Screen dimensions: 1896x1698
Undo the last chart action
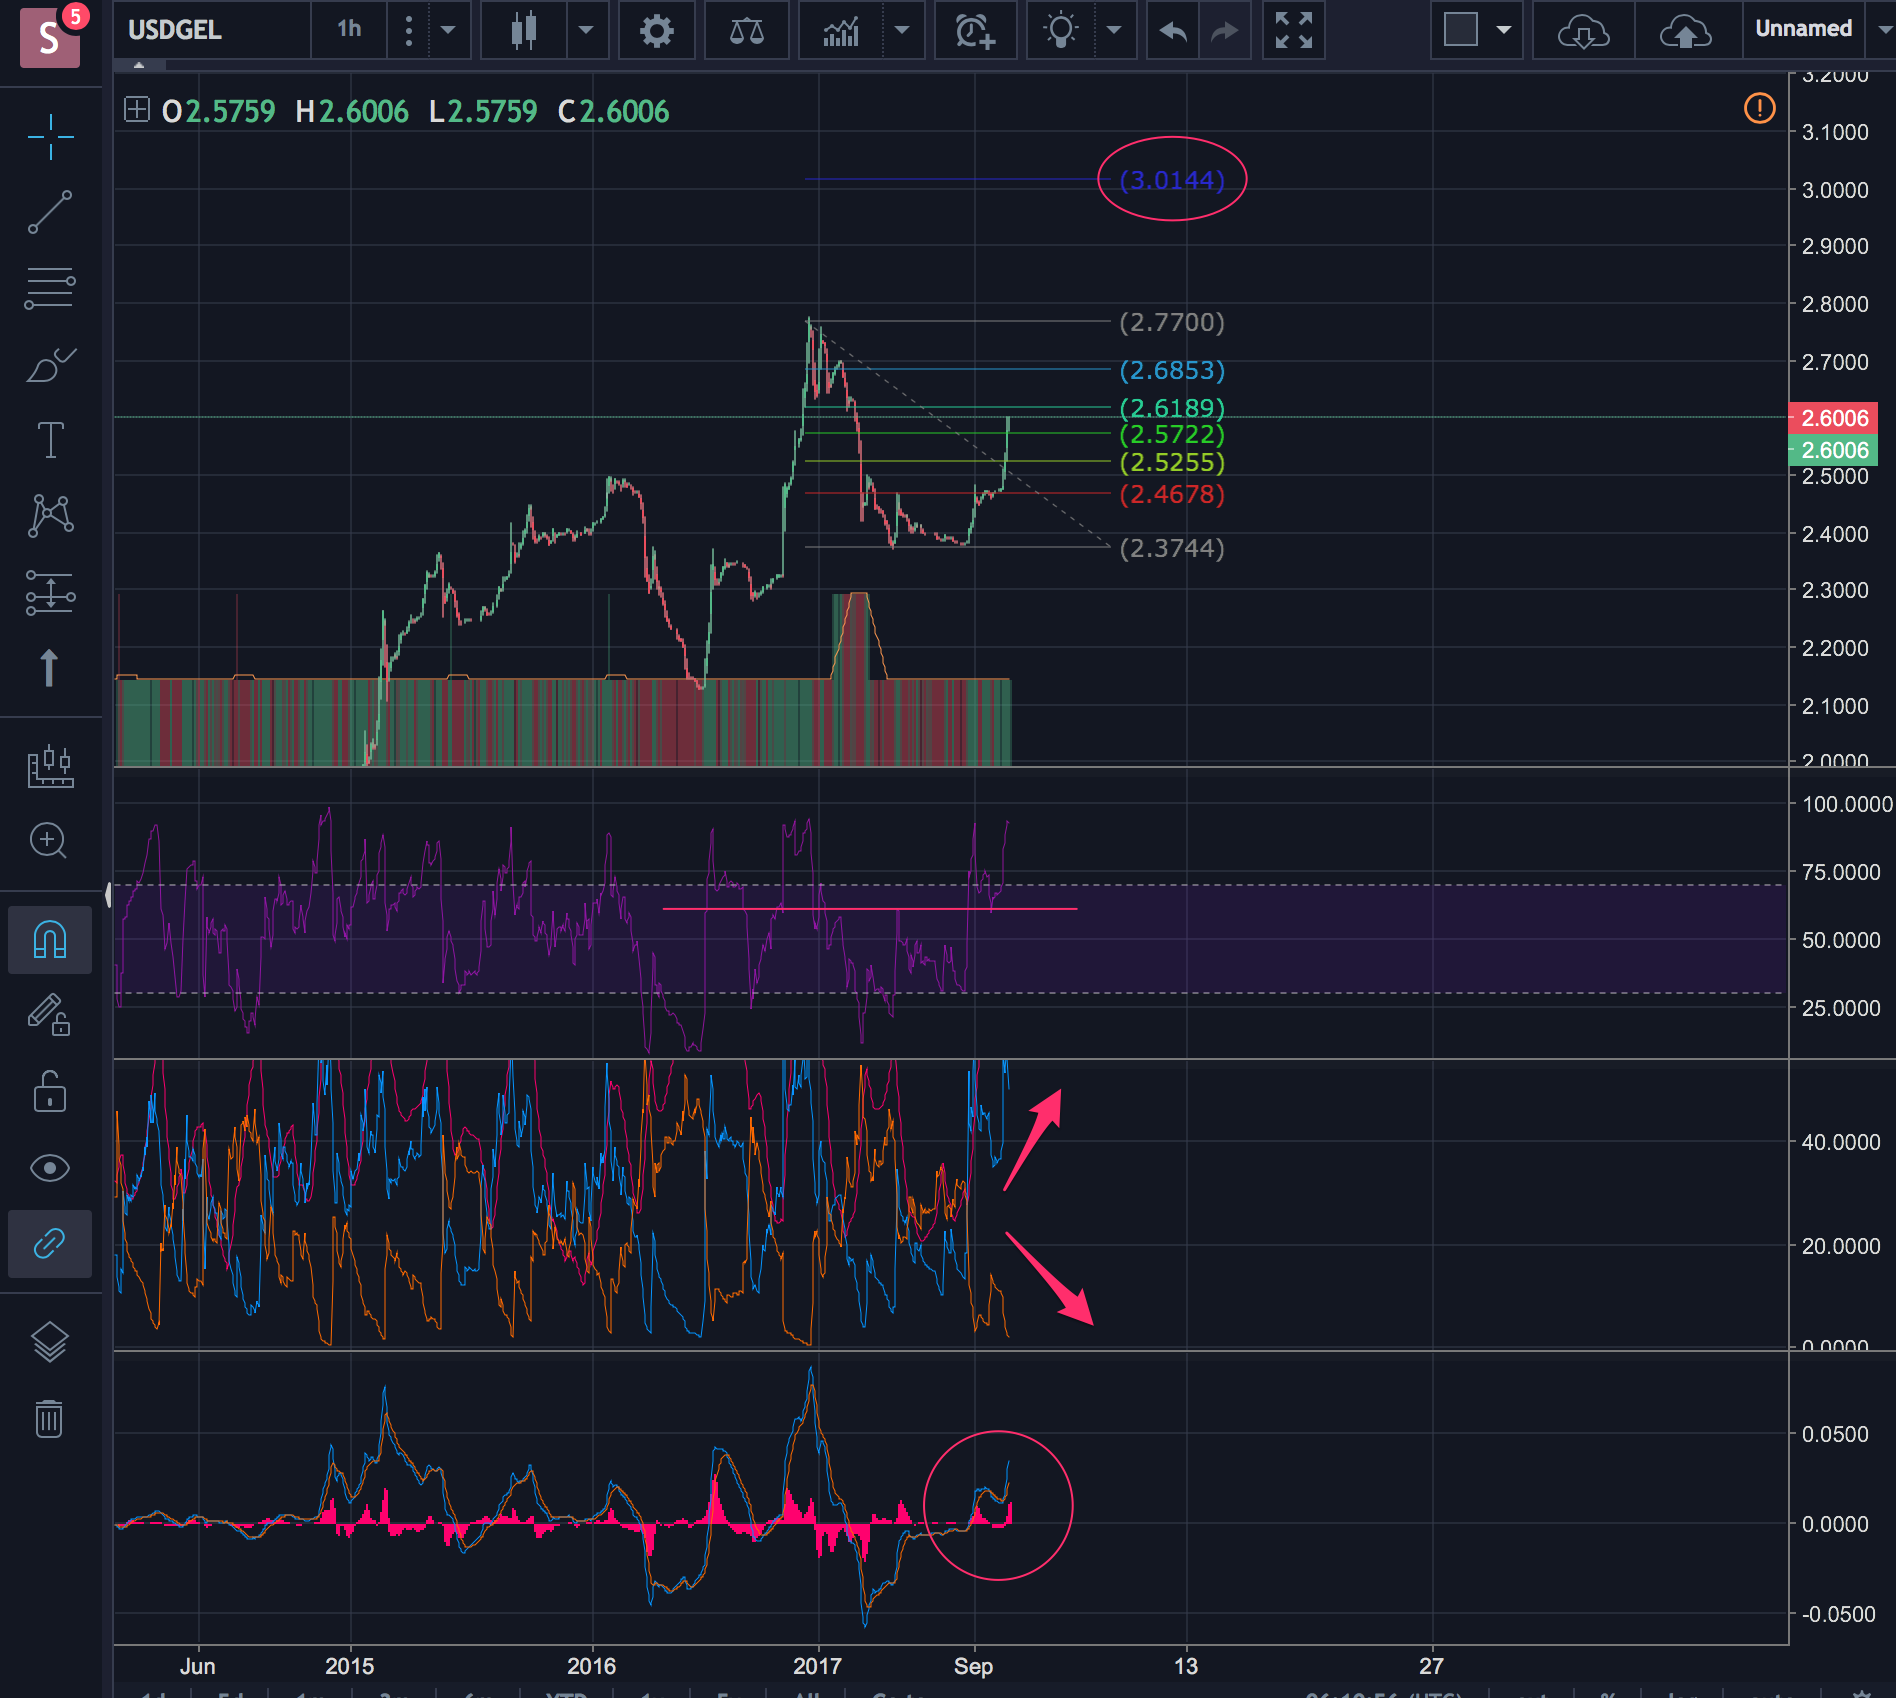pyautogui.click(x=1173, y=31)
